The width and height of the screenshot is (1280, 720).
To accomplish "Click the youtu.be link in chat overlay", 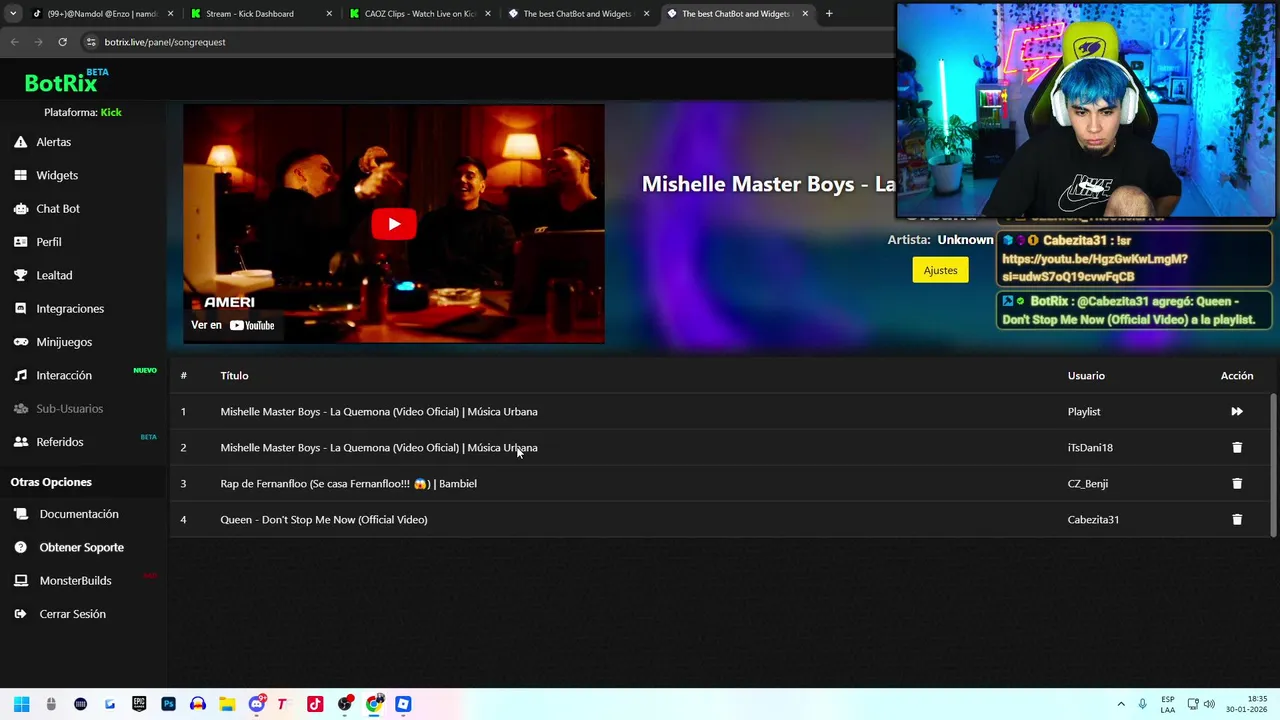I will point(1095,268).
